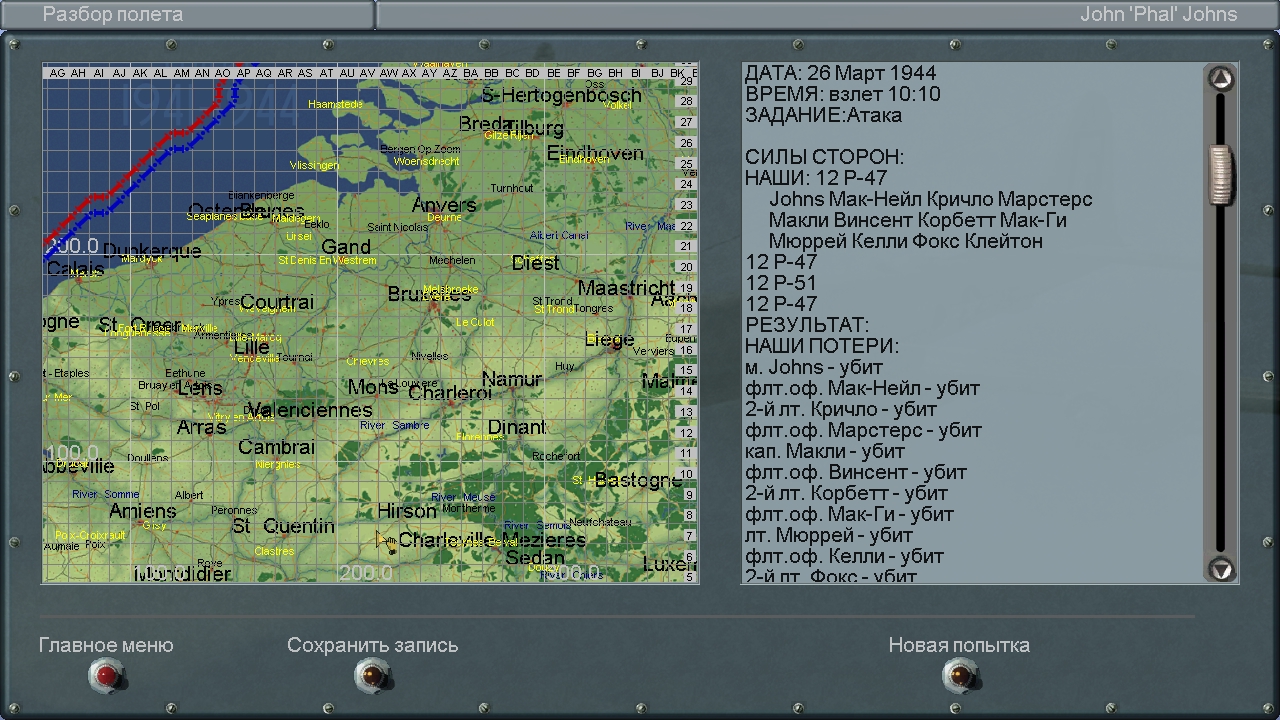Click the round button under Главное меню
Screen dimensions: 1280x720
click(107, 677)
